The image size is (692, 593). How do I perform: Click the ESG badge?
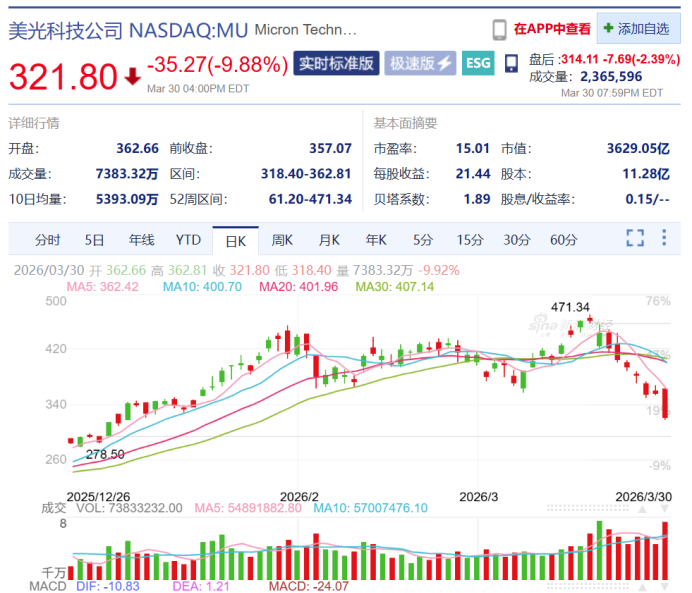(478, 63)
